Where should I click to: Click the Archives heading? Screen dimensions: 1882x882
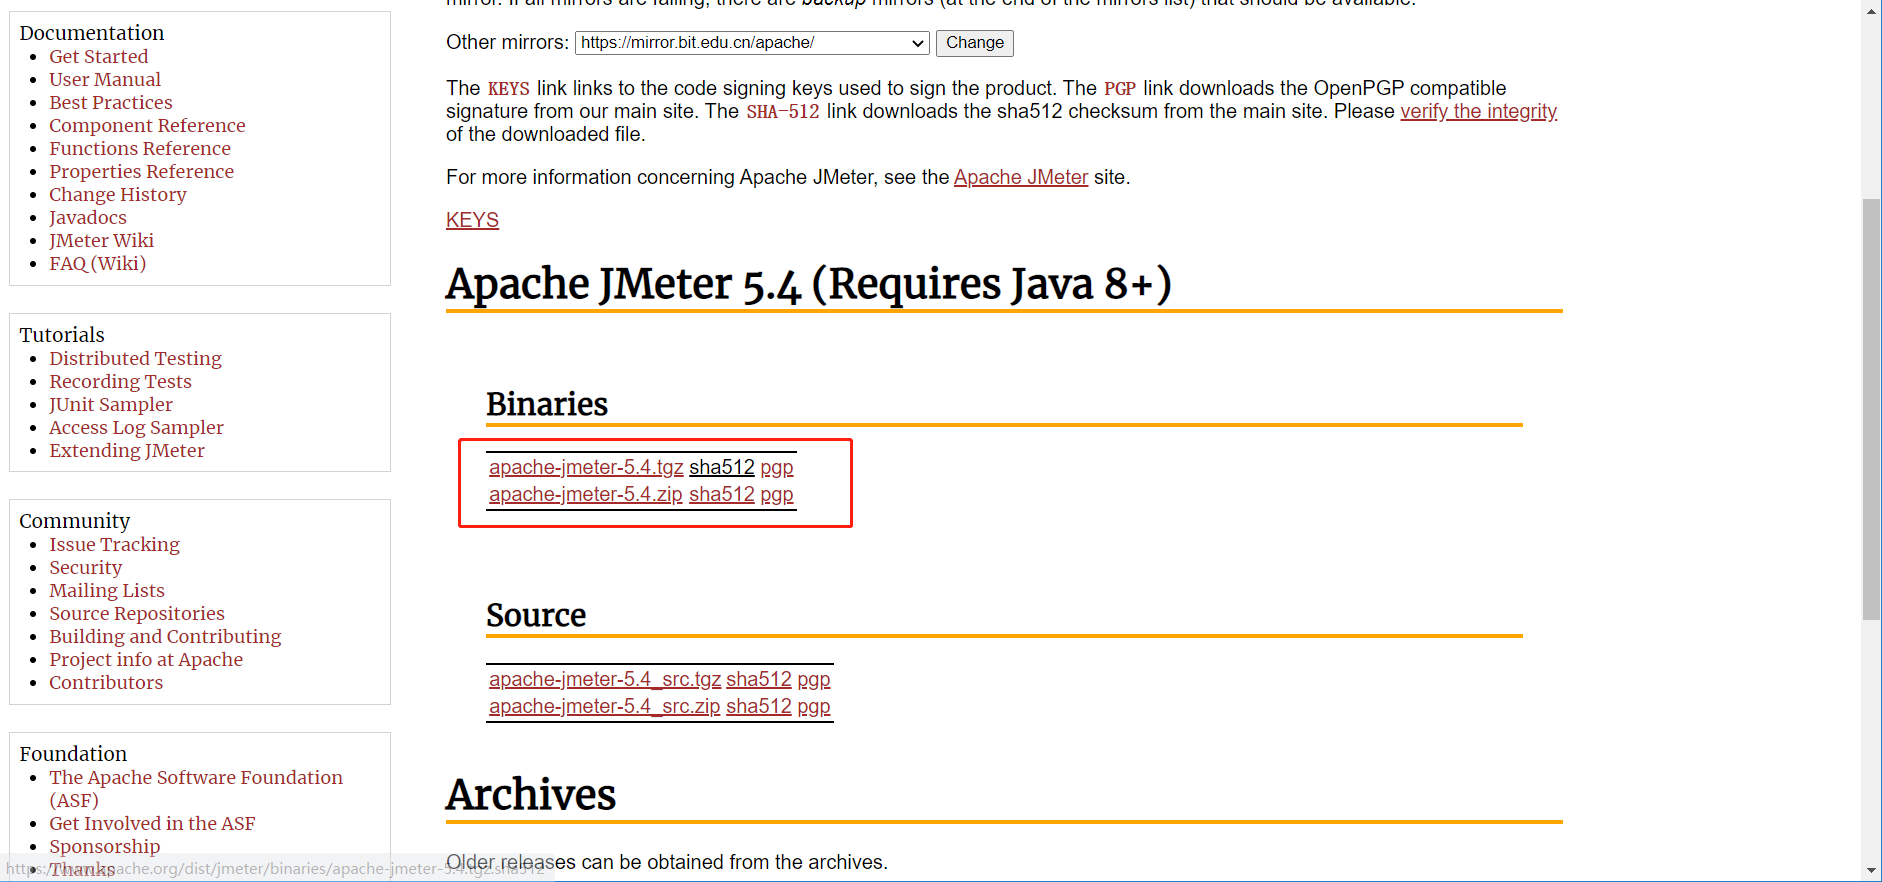click(x=531, y=795)
